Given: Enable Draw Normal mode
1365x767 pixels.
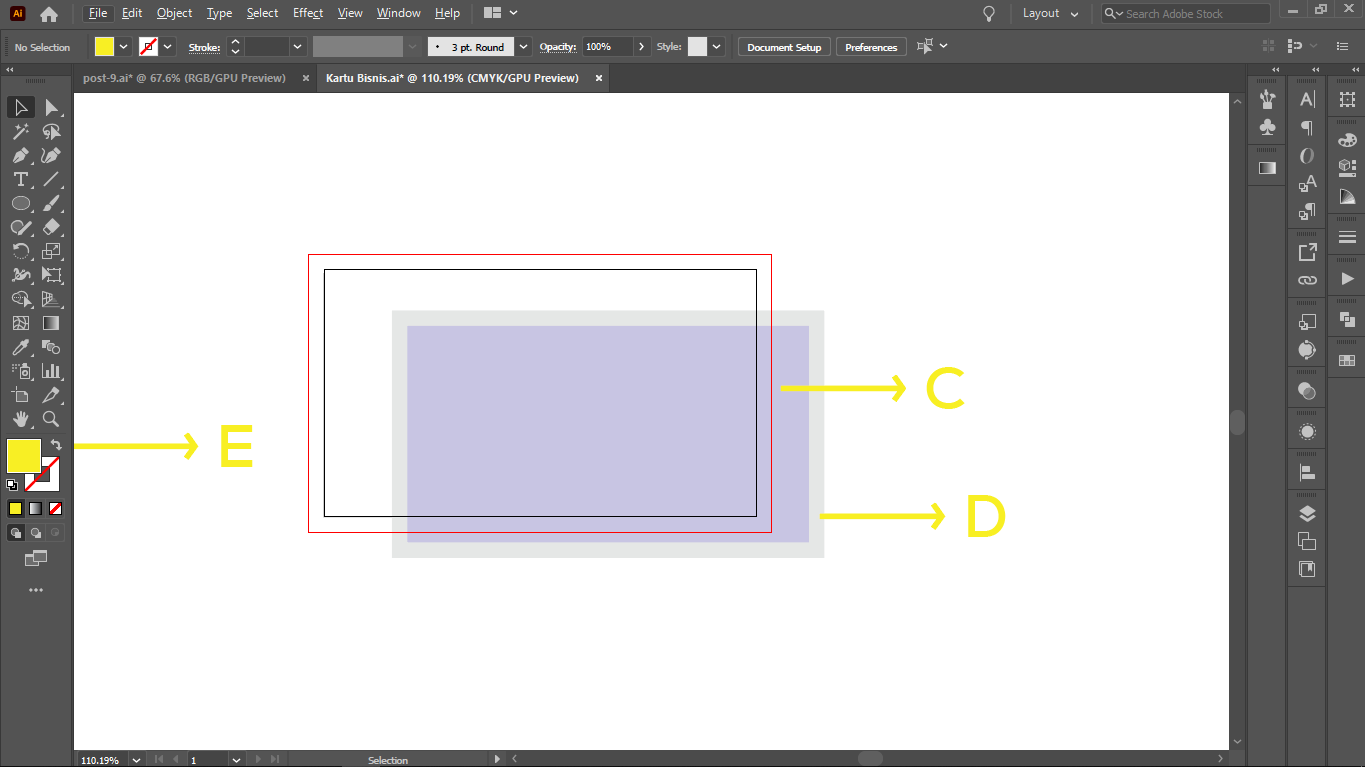Looking at the screenshot, I should [x=16, y=533].
